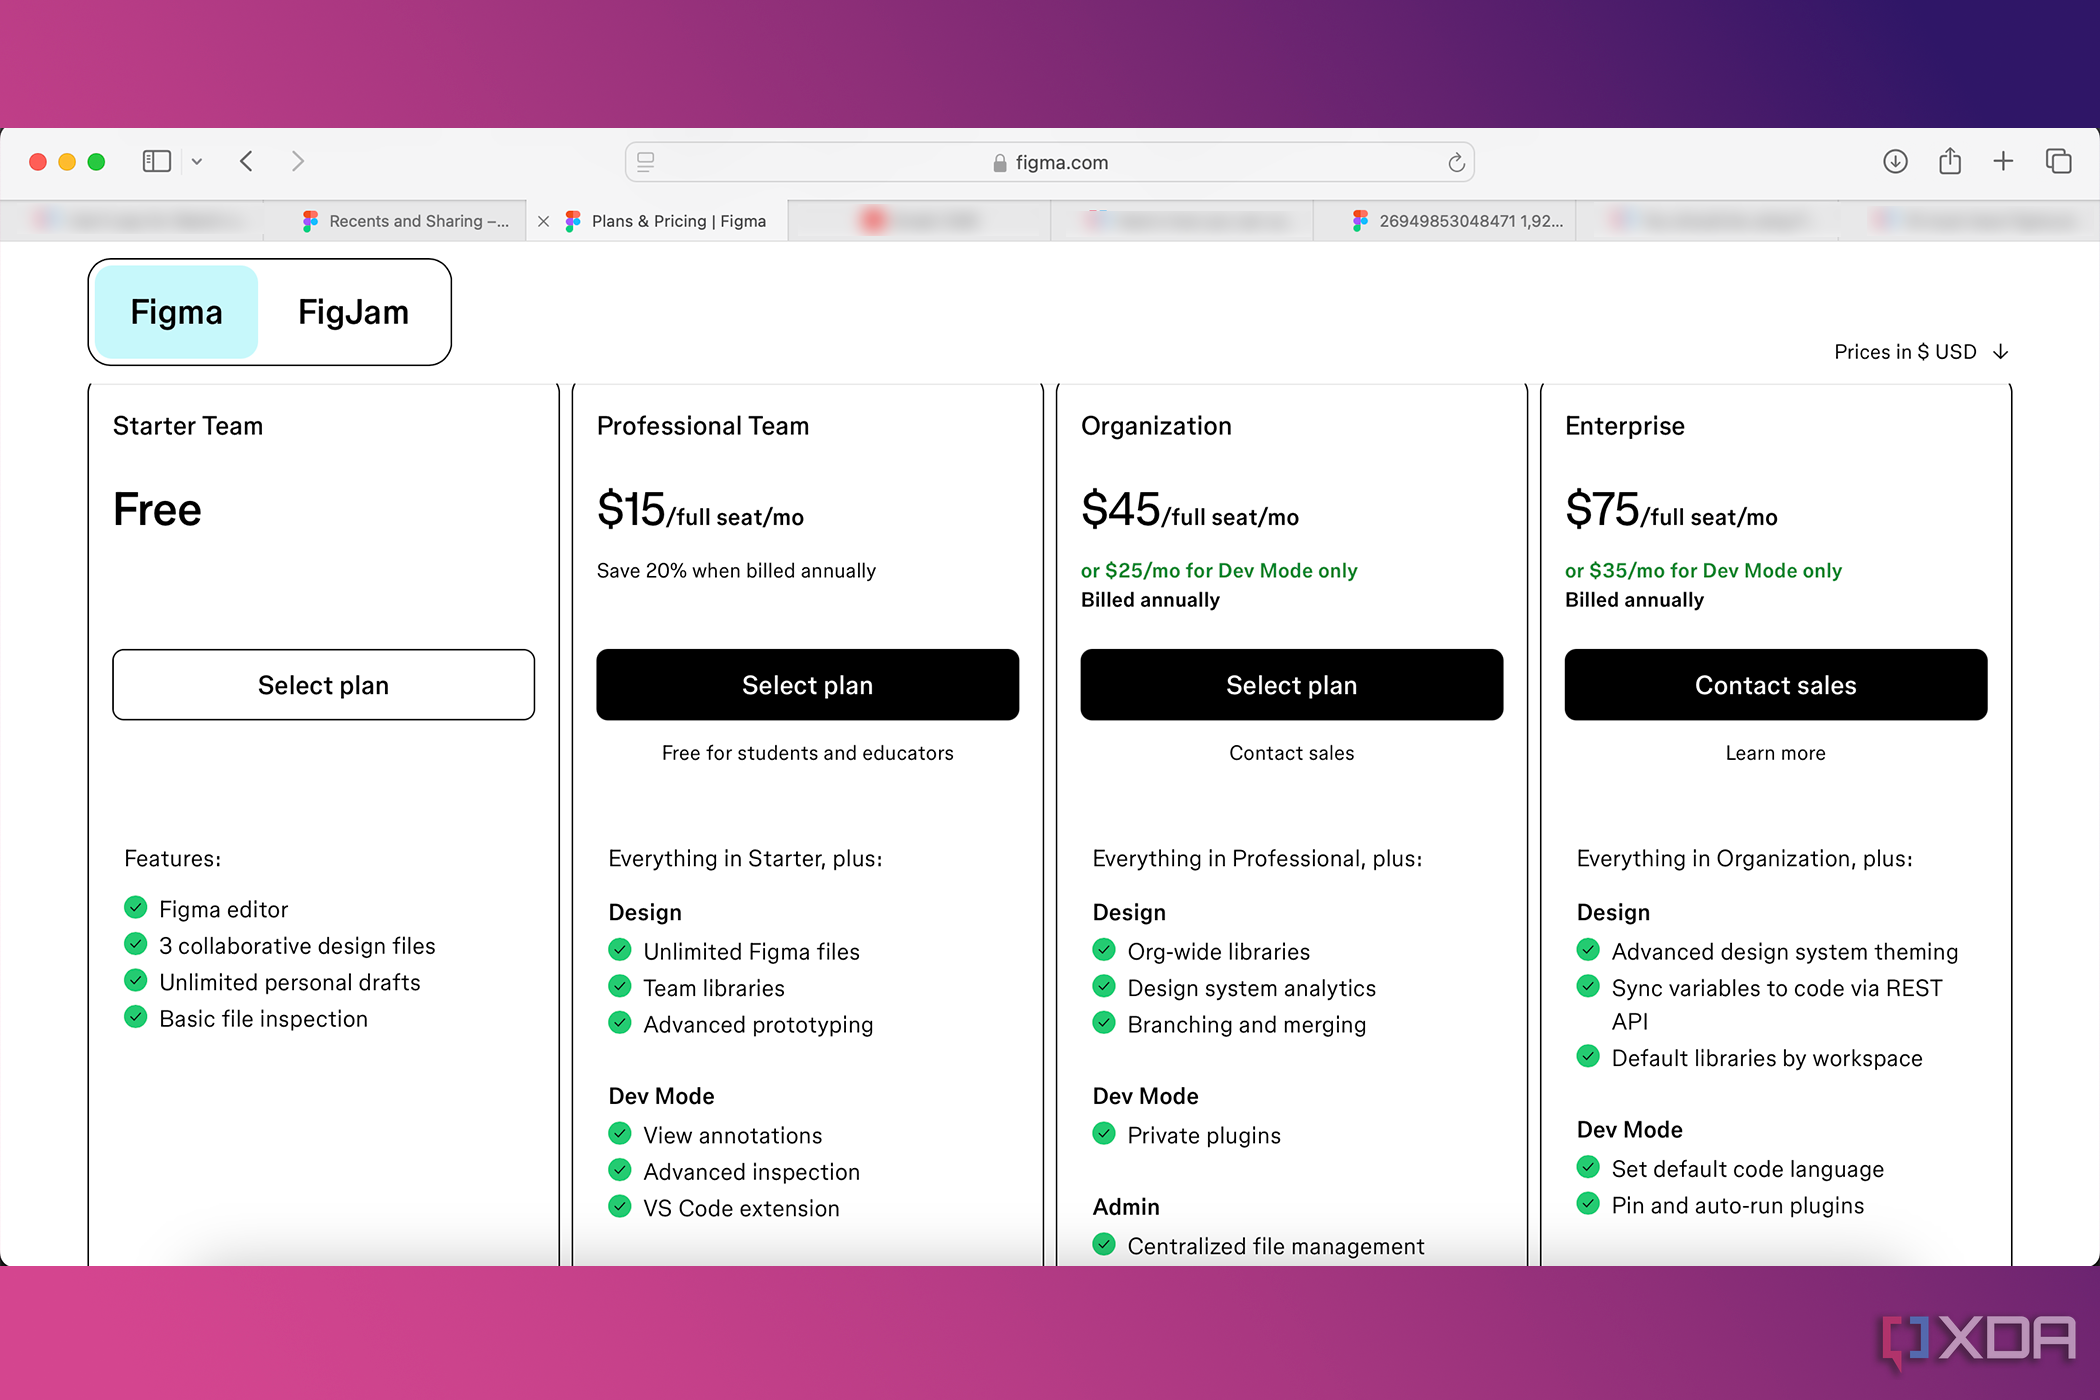
Task: Contact sales for Enterprise plan
Action: [x=1773, y=683]
